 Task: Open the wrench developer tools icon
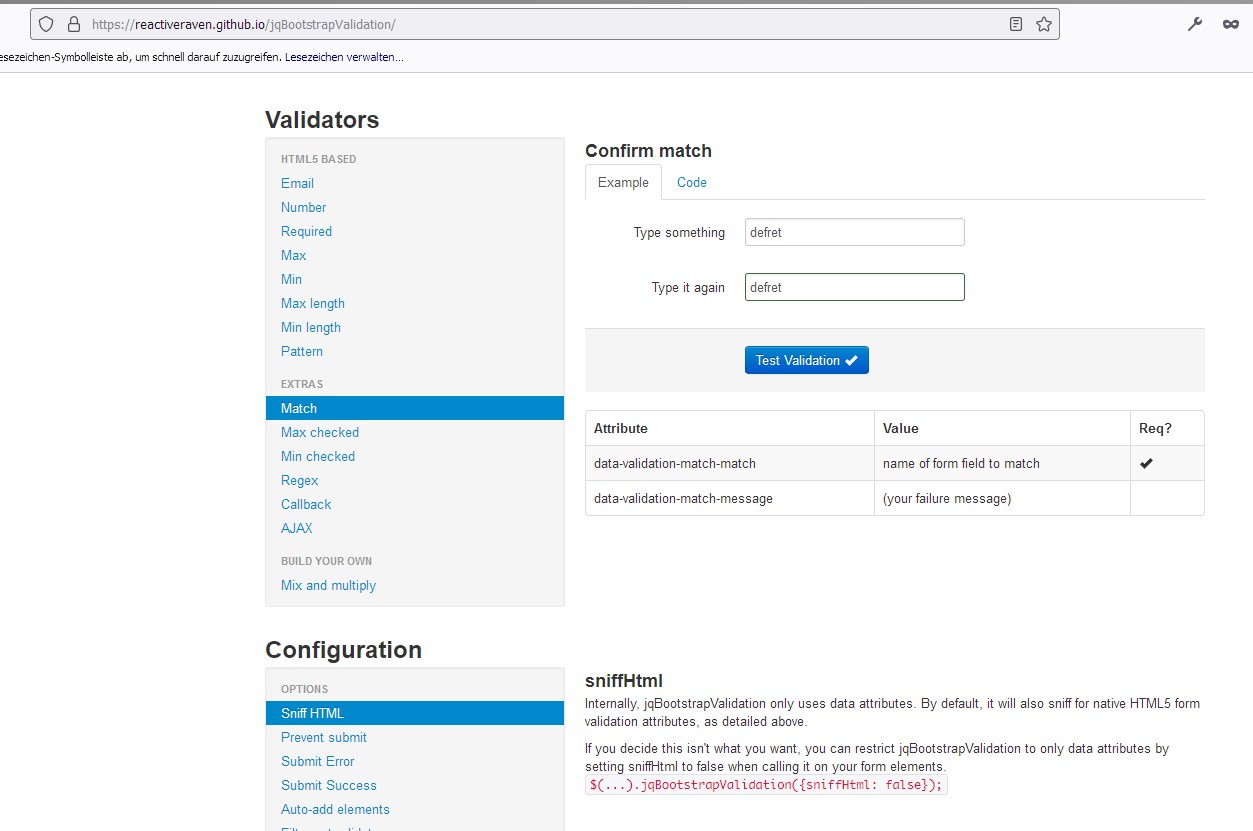click(1195, 24)
